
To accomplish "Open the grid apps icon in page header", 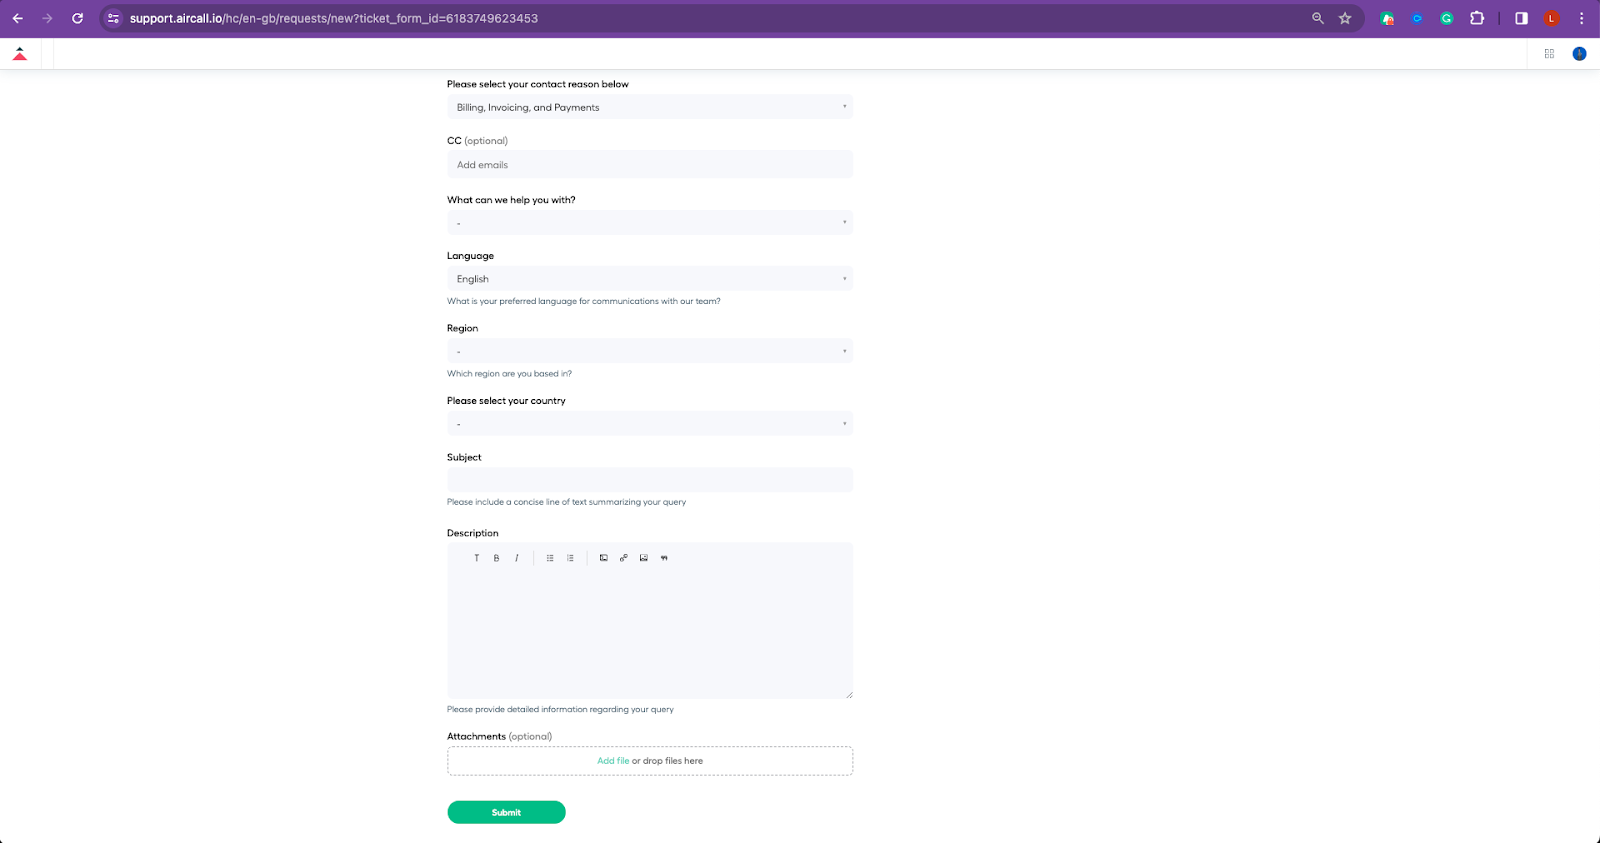I will [1549, 54].
